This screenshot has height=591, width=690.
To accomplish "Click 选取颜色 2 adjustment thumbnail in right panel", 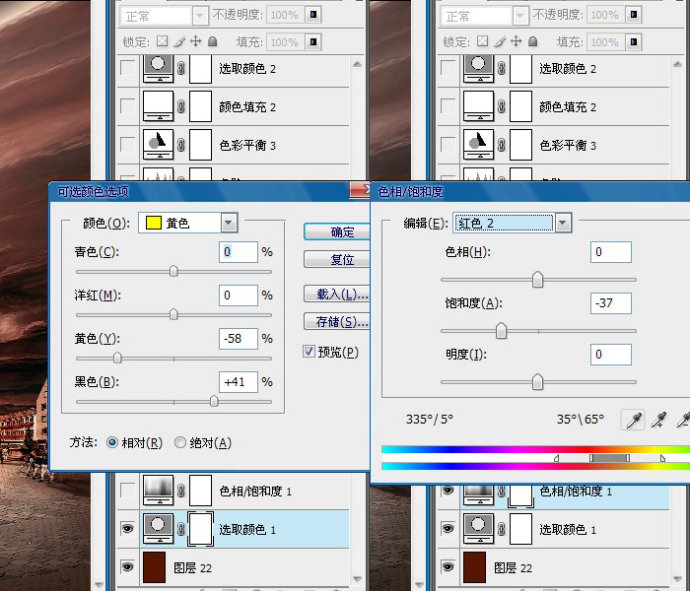I will point(478,68).
